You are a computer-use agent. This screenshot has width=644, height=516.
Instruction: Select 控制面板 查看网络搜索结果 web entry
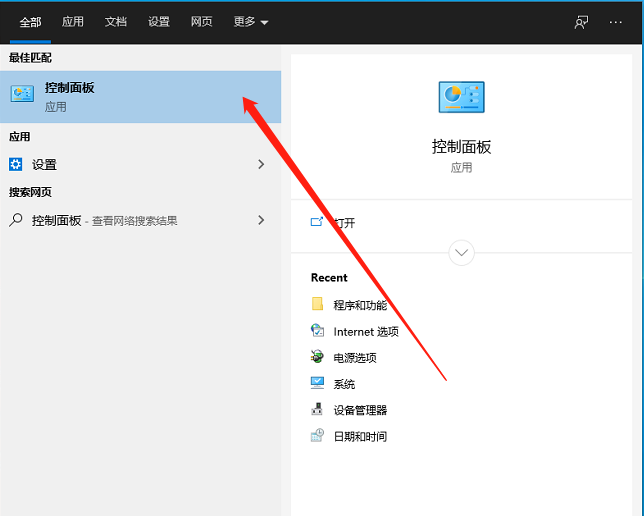pos(140,221)
